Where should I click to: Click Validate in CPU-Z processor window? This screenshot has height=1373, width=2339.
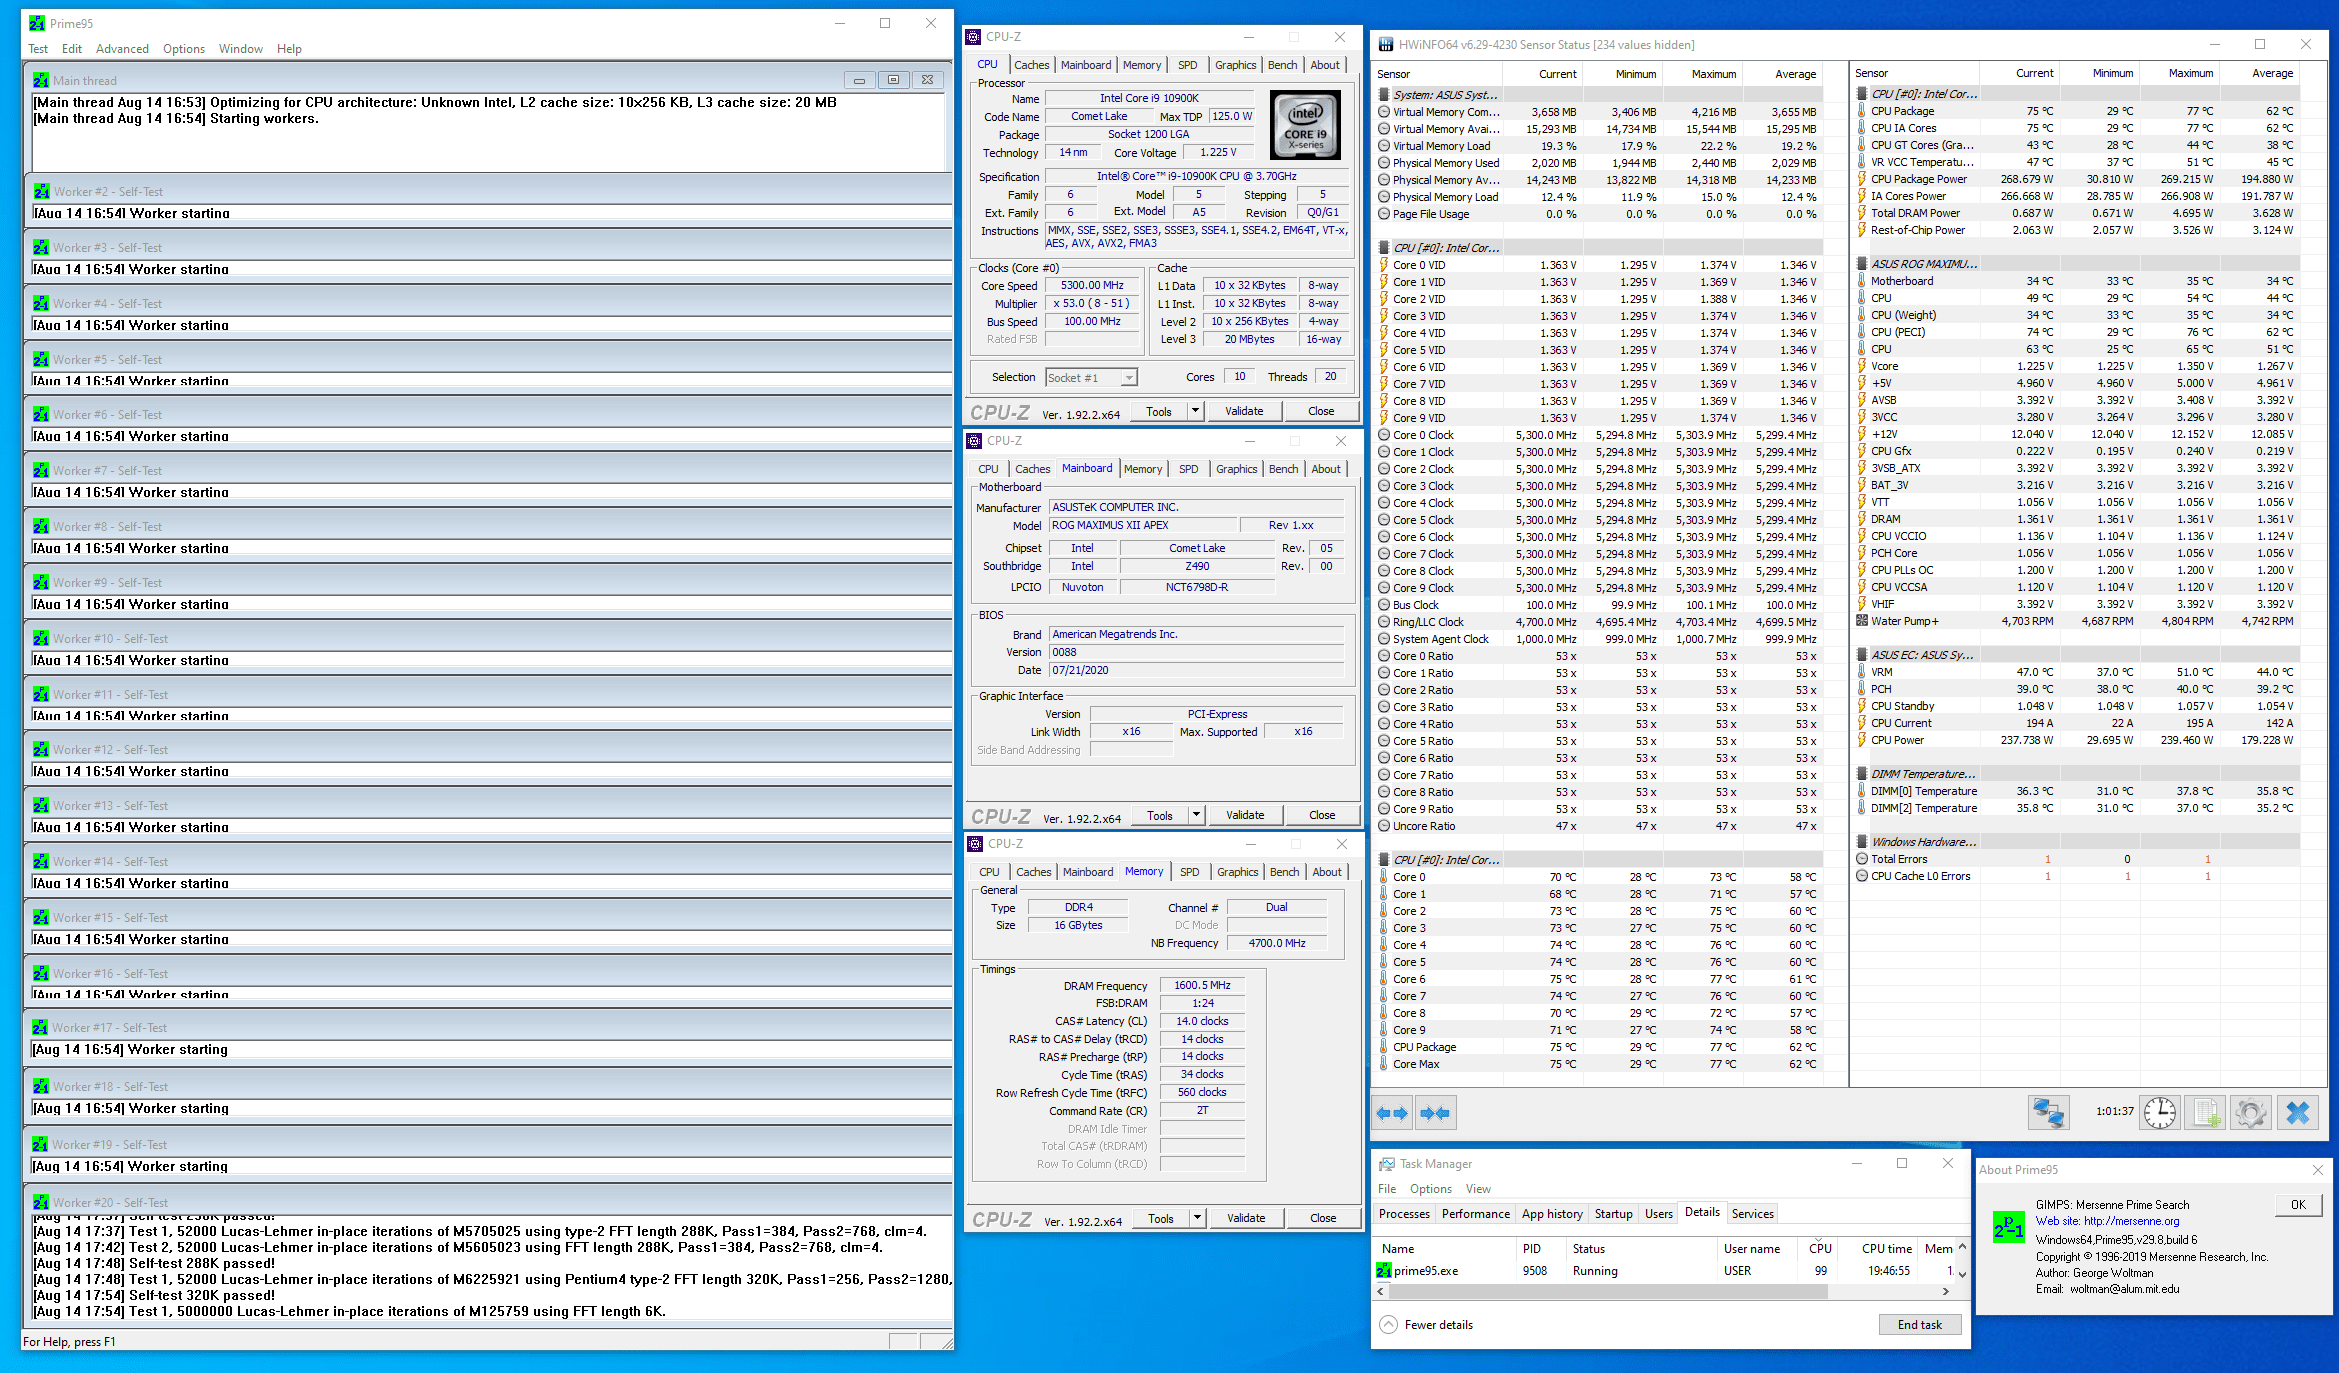(1243, 411)
